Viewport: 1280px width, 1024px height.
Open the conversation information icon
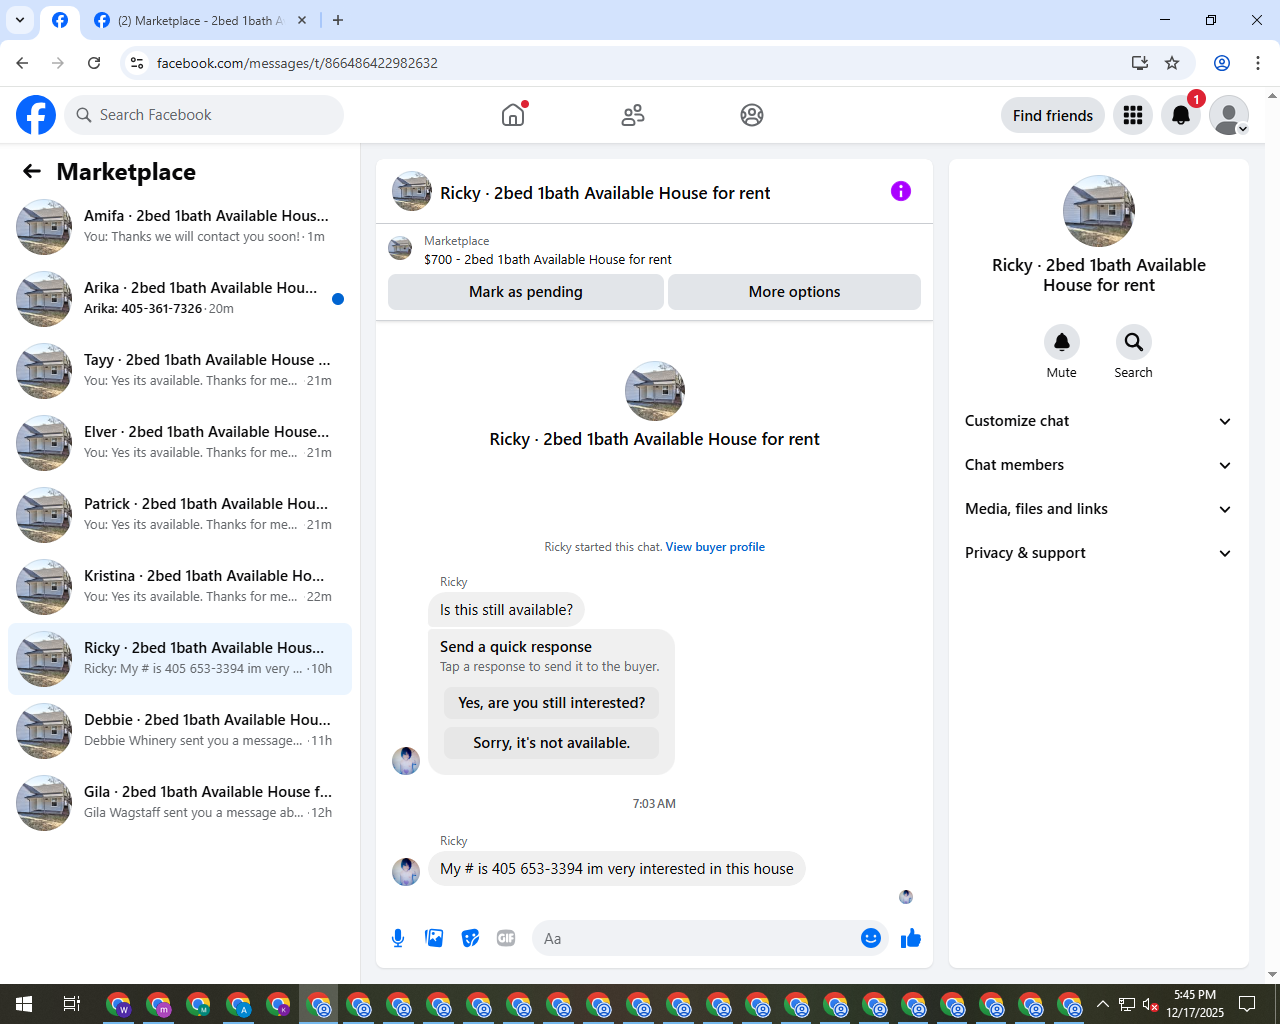[901, 191]
